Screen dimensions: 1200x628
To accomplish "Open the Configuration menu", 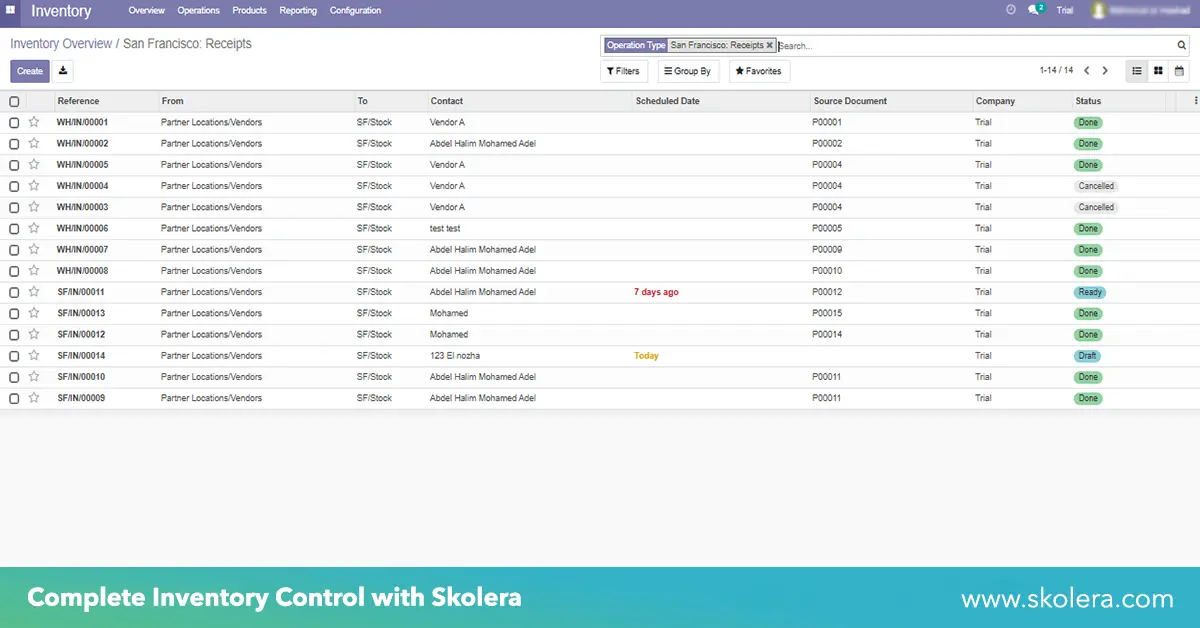I will coord(355,10).
